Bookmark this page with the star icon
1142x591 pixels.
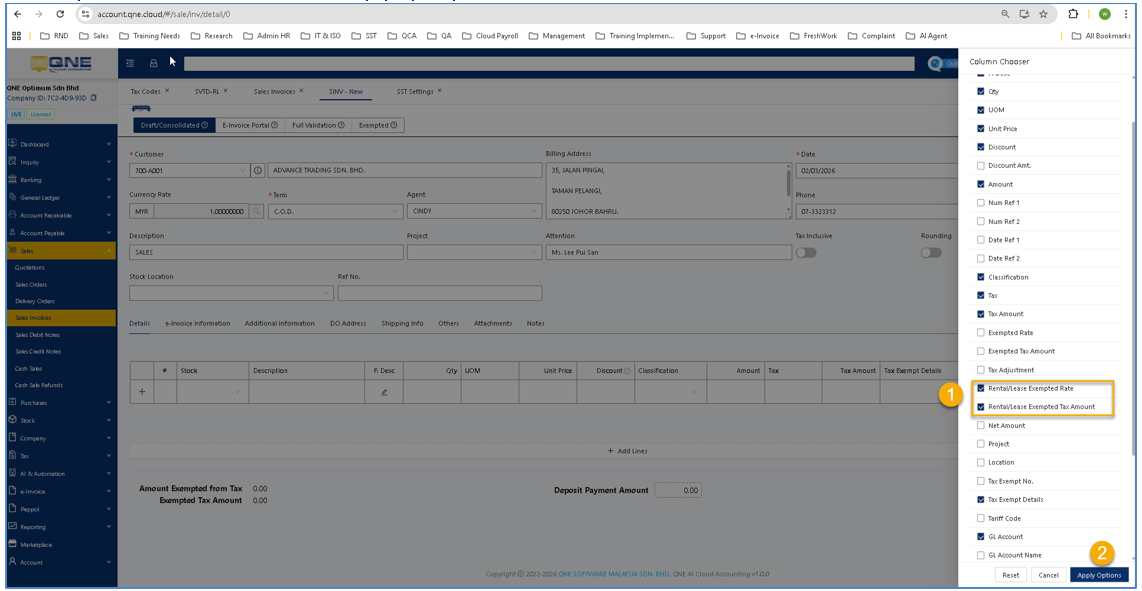pos(1043,14)
